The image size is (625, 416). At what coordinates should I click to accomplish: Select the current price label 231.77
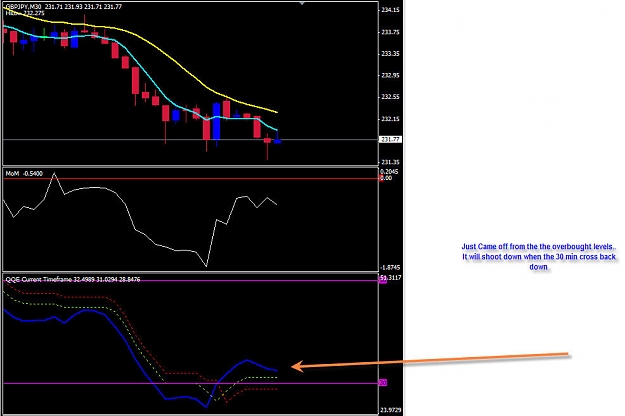tap(391, 139)
